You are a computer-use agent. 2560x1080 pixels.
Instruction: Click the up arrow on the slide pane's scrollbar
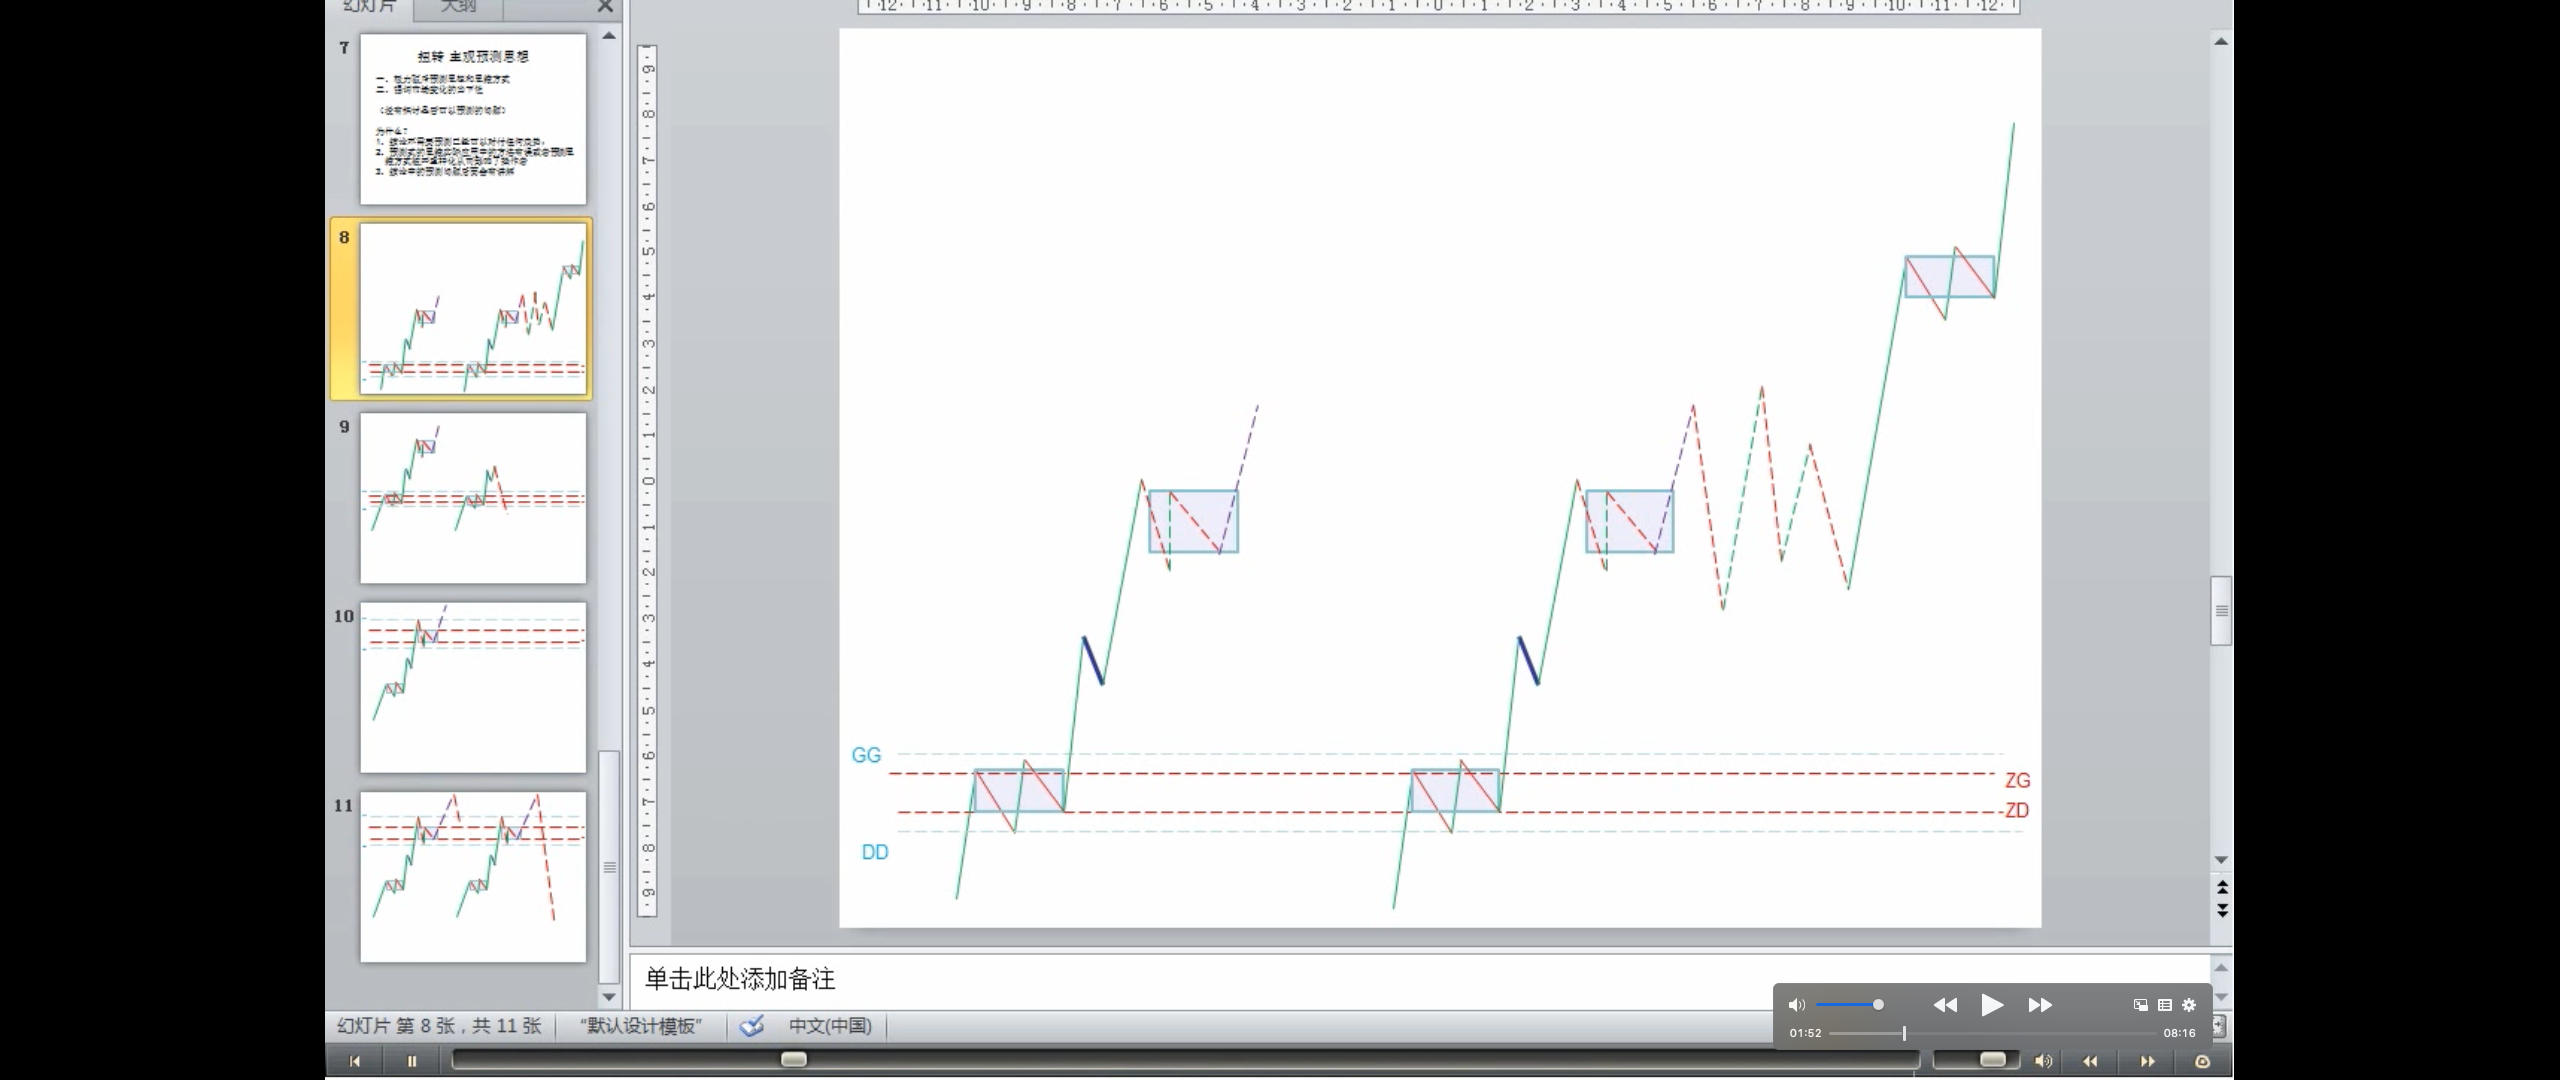(609, 36)
